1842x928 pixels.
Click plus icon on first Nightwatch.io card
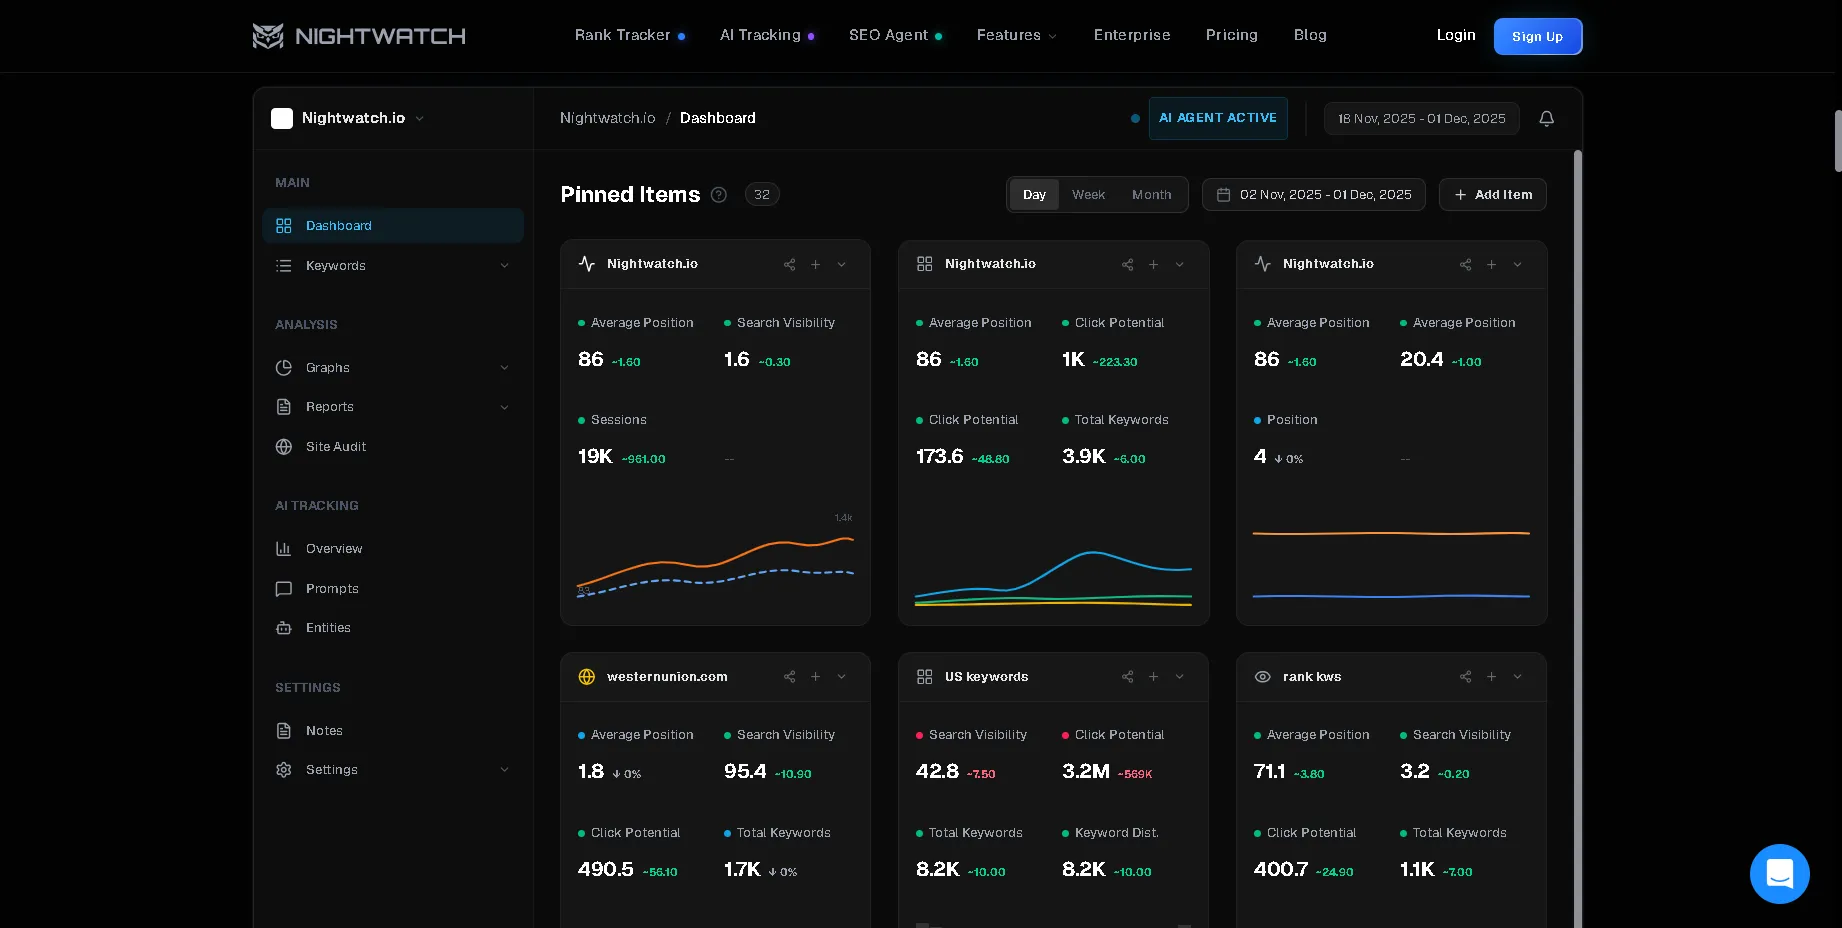pyautogui.click(x=816, y=264)
